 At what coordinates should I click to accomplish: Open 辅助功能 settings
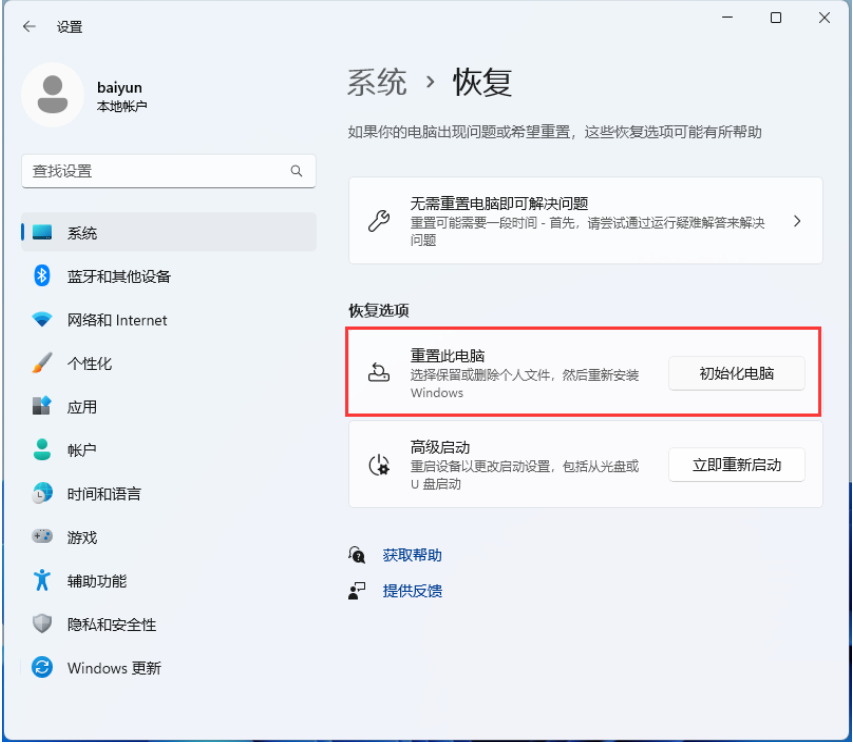[x=169, y=581]
